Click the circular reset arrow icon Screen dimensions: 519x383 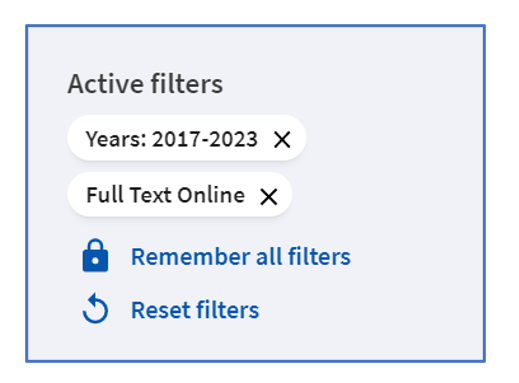95,308
